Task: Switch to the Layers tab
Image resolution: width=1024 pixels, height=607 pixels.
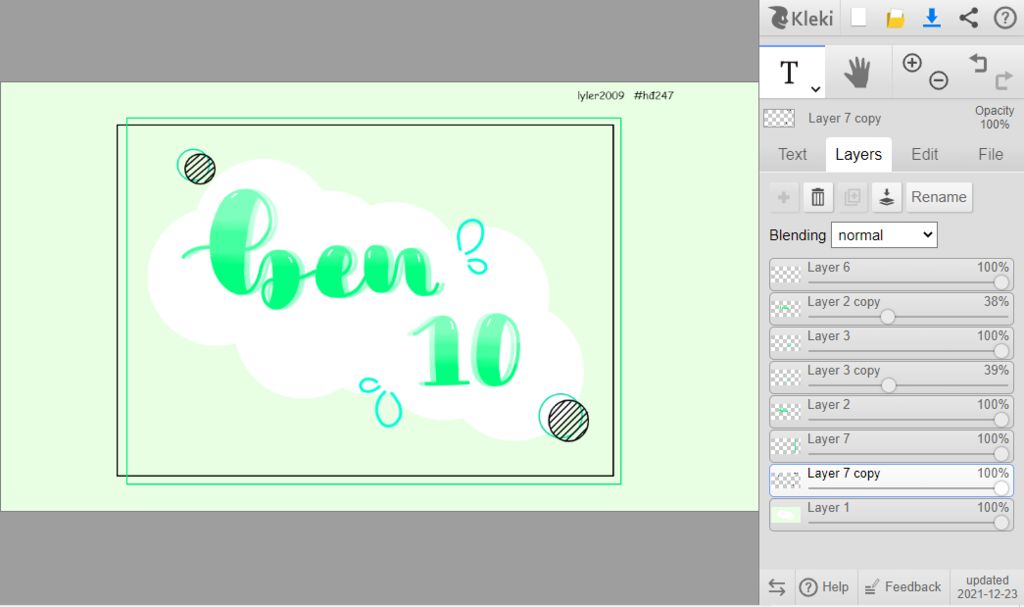Action: coord(858,154)
